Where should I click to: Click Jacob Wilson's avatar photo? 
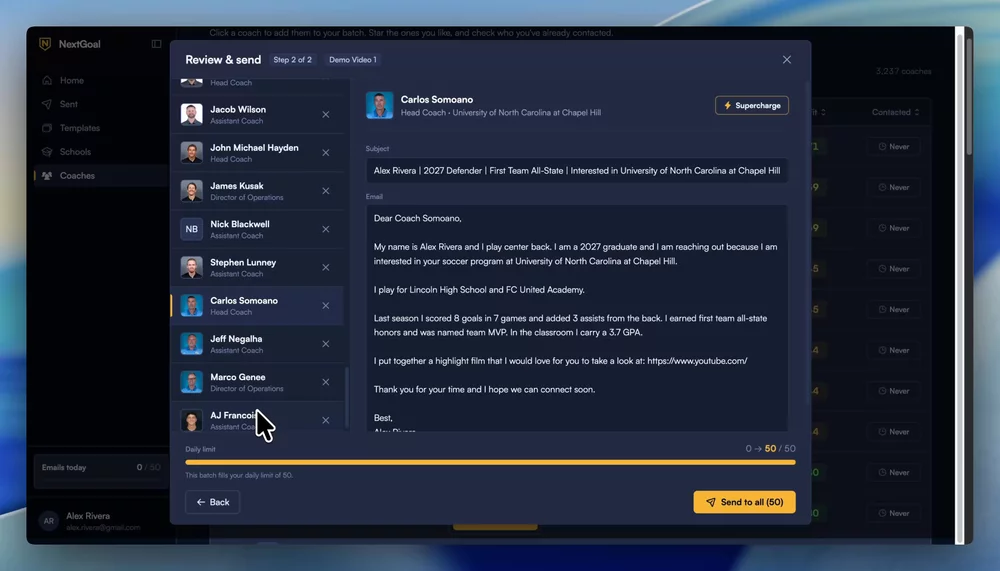191,114
